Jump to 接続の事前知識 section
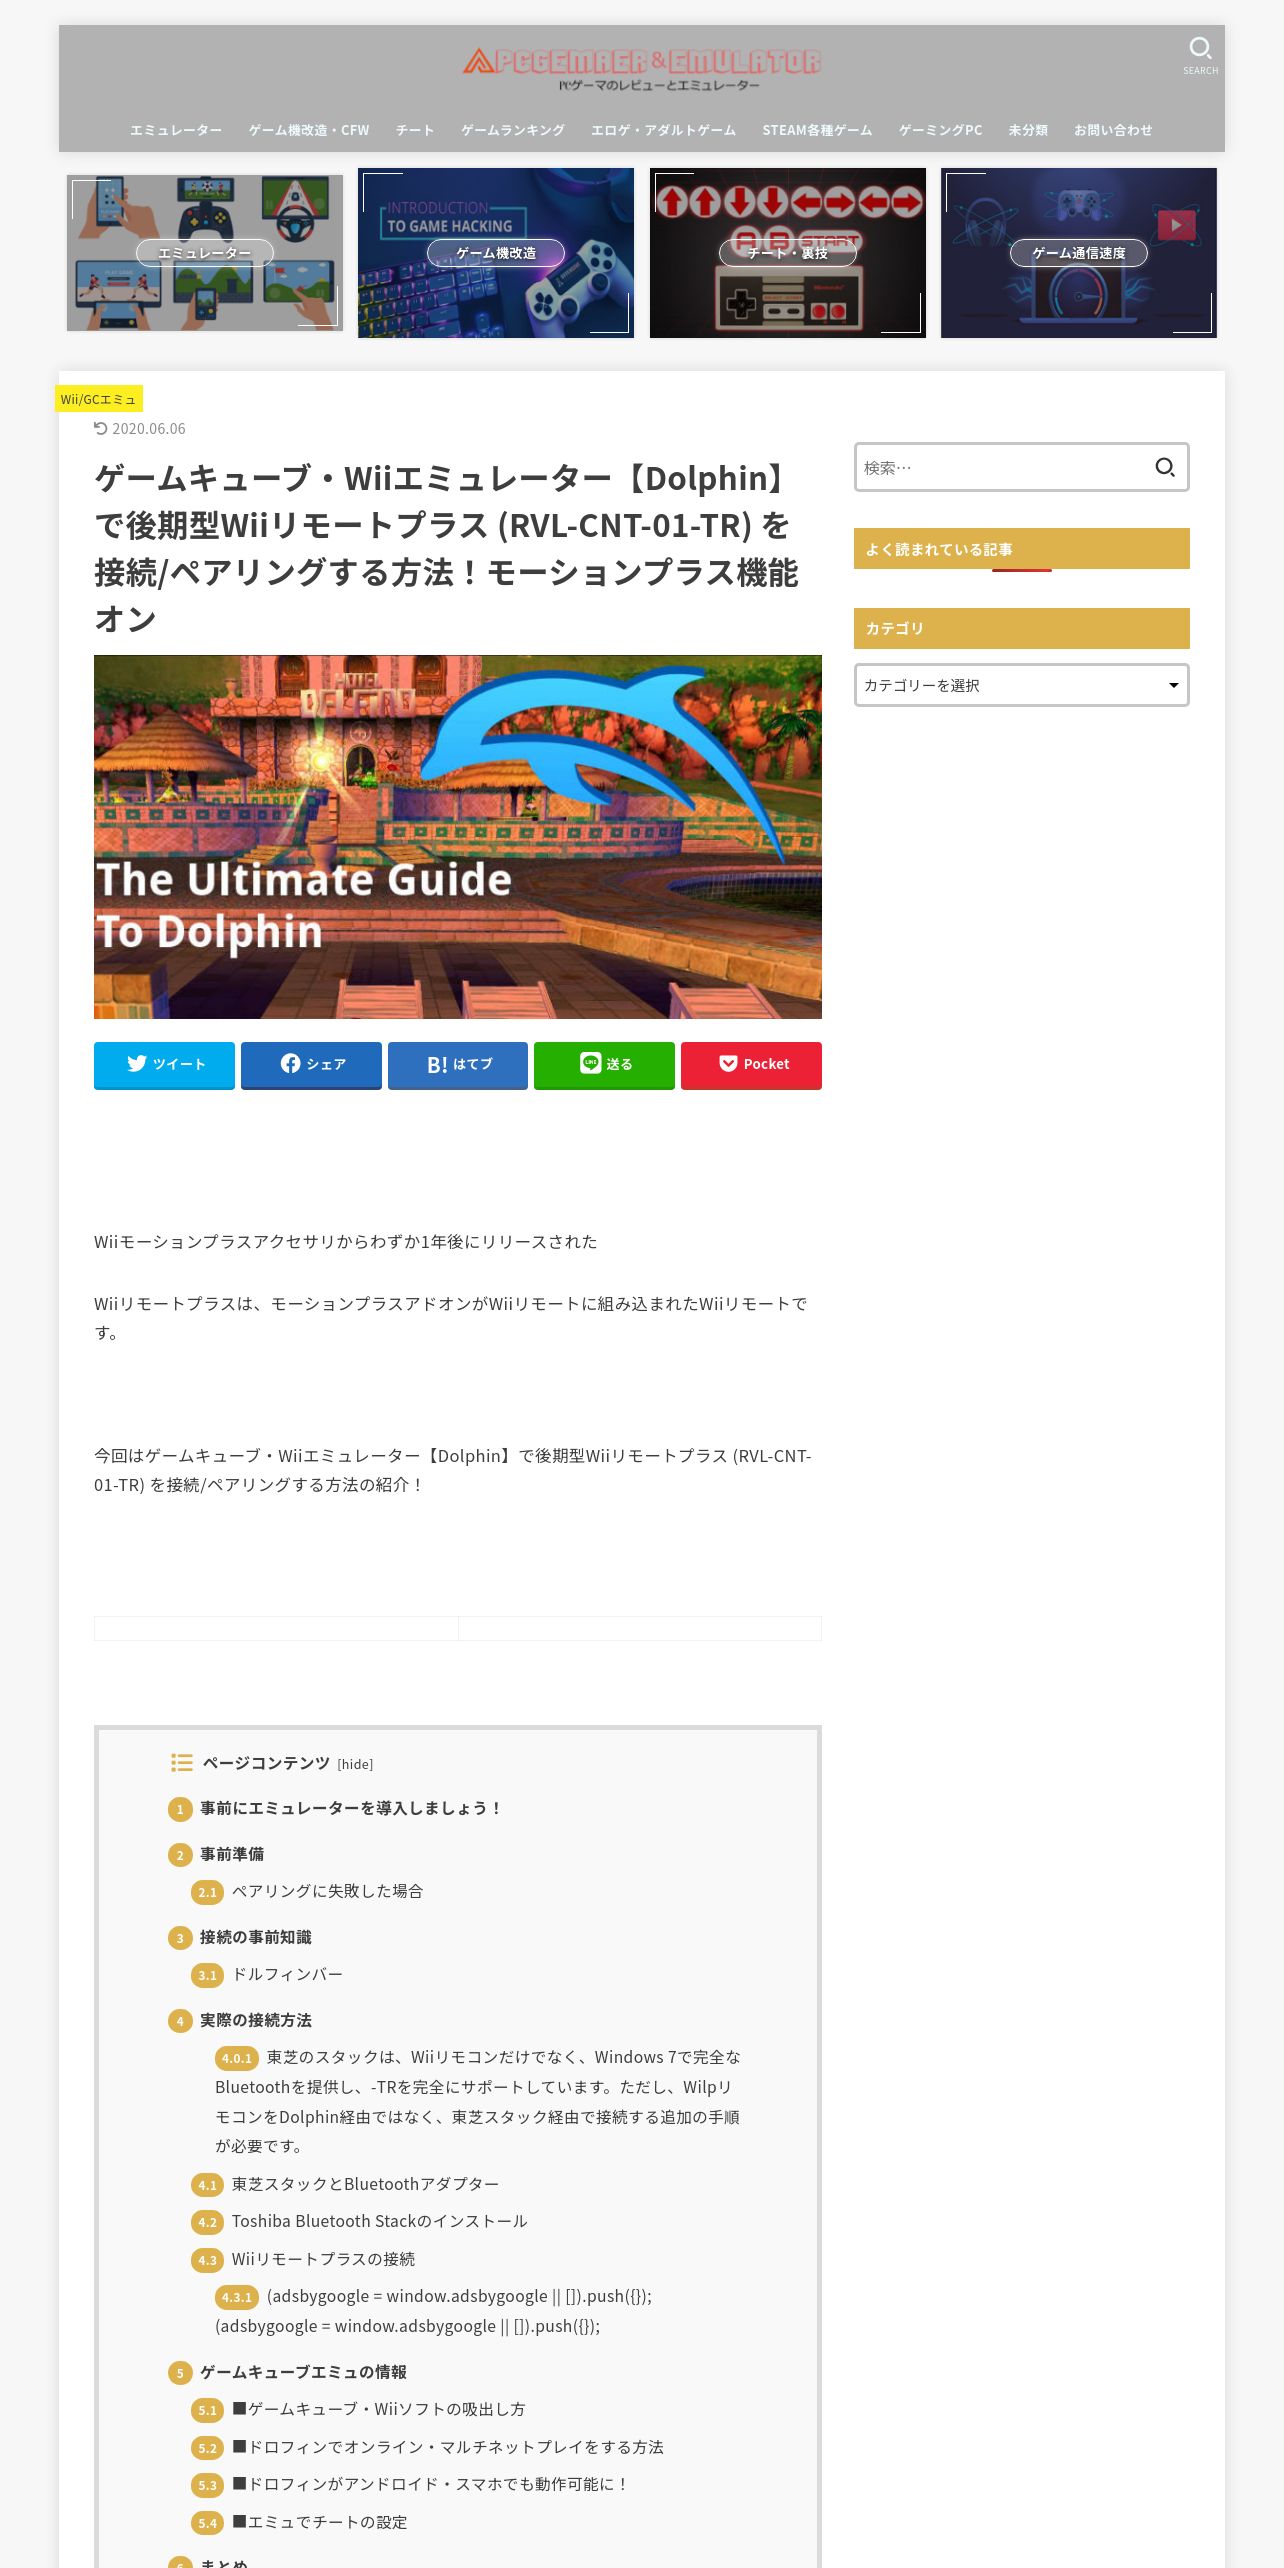Viewport: 1284px width, 2568px height. click(255, 1937)
